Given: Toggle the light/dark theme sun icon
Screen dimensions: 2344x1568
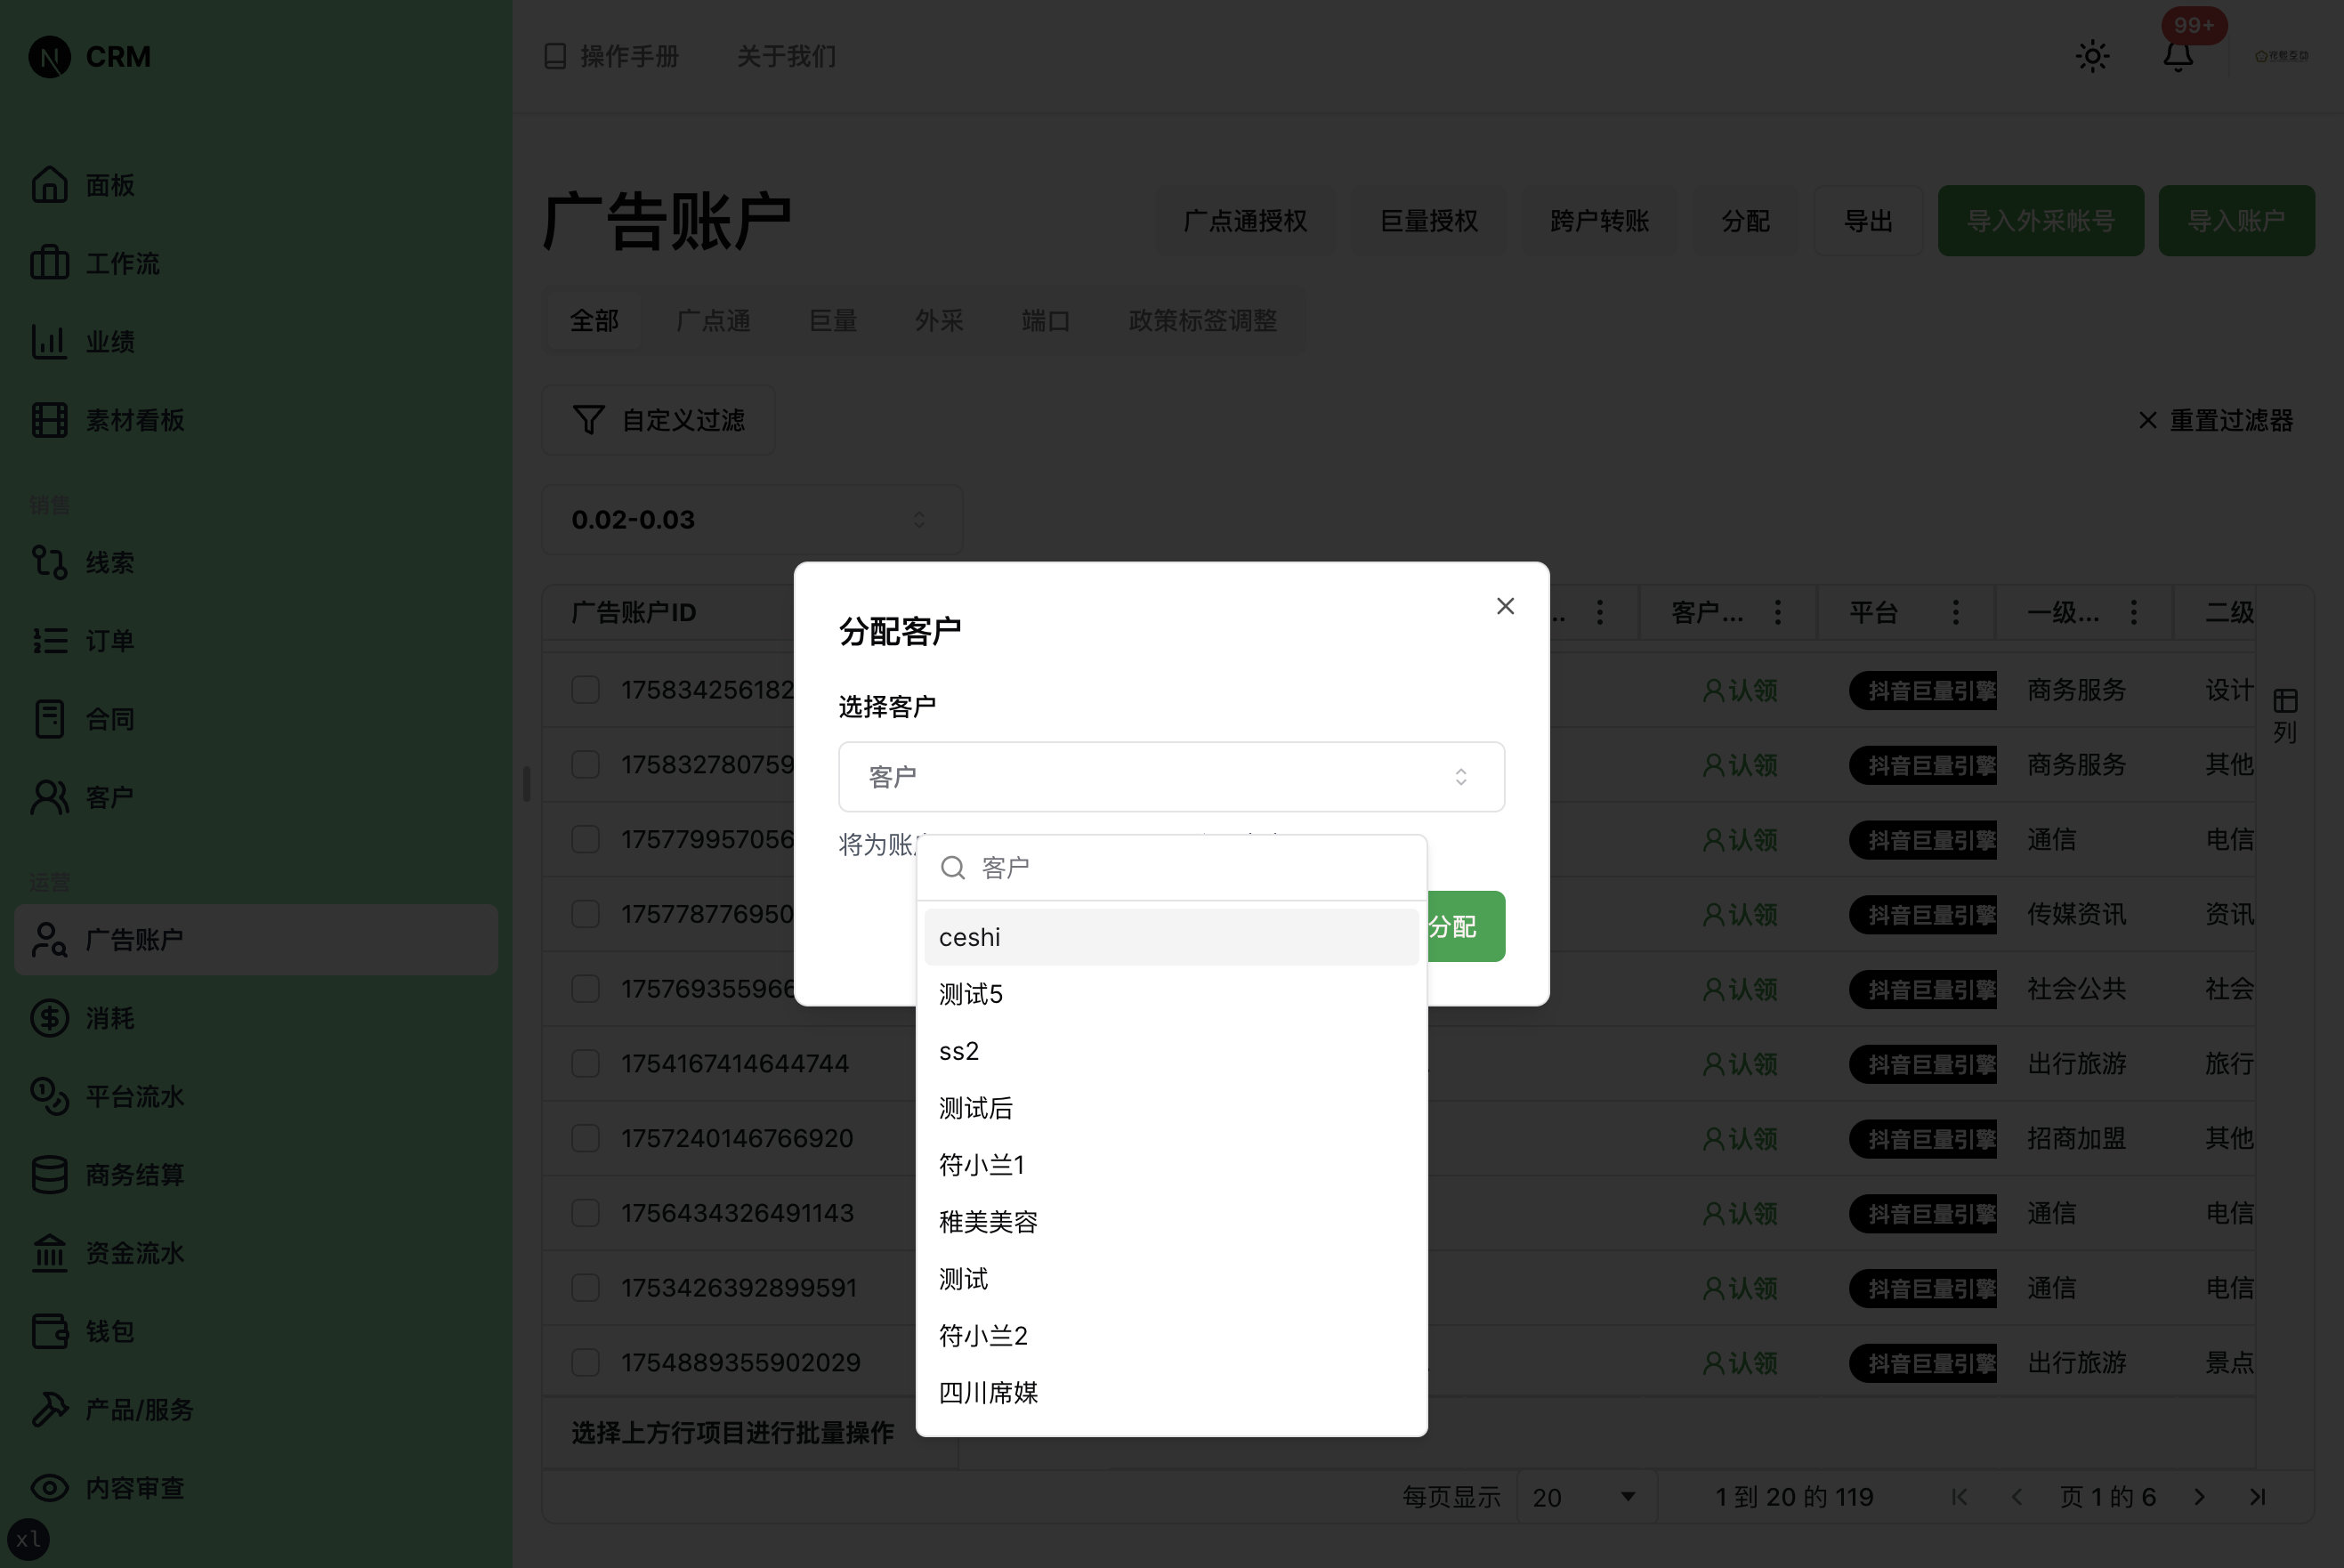Looking at the screenshot, I should tap(2091, 56).
